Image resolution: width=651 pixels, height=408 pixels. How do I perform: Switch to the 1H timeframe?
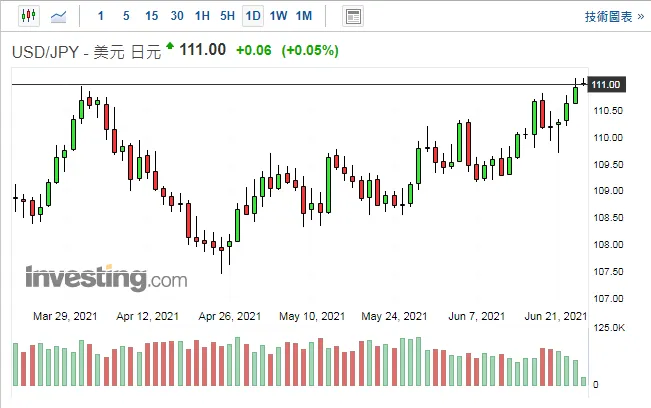[x=202, y=16]
